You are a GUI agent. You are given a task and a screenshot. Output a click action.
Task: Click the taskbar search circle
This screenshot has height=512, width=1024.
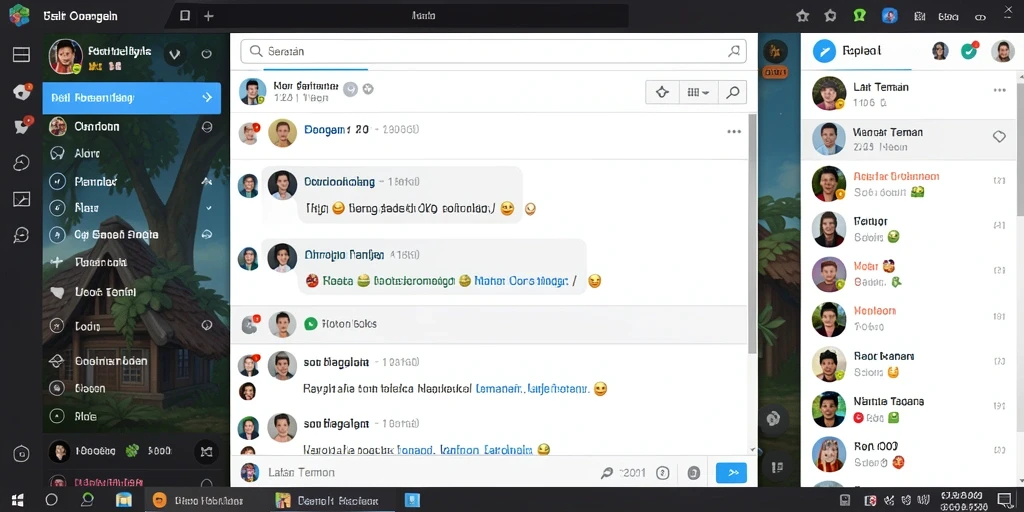52,500
